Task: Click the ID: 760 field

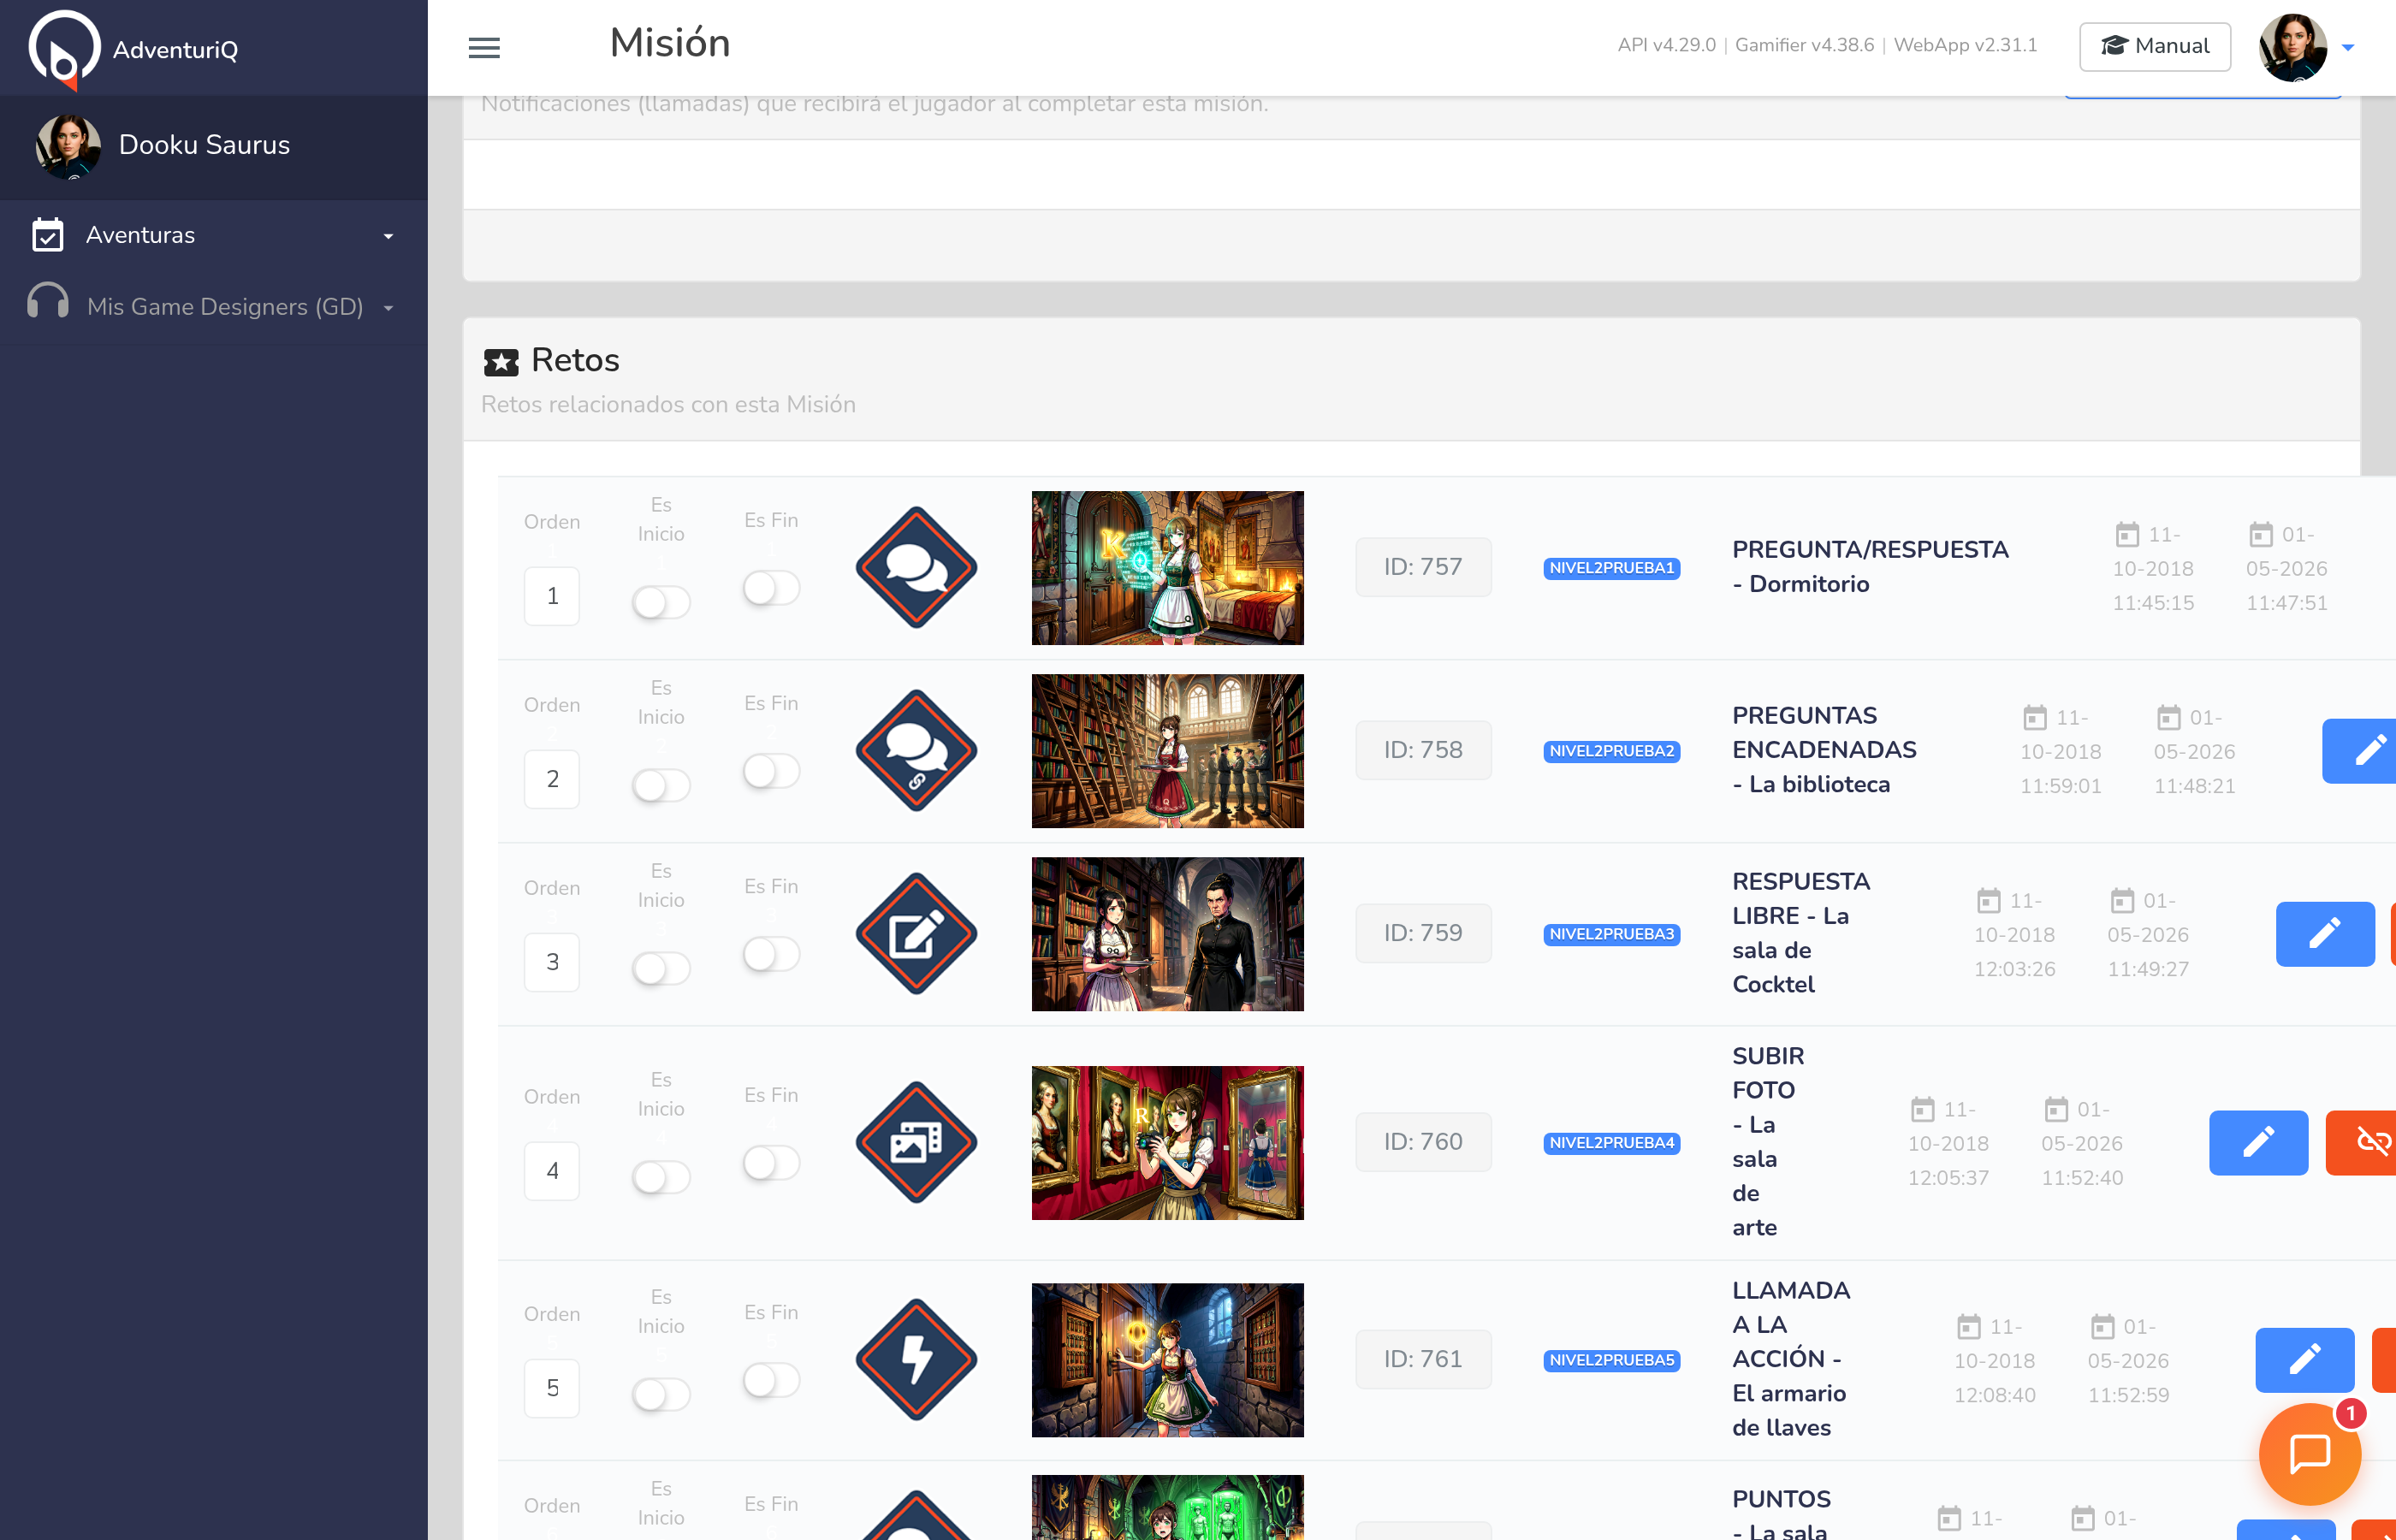Action: 1423,1142
